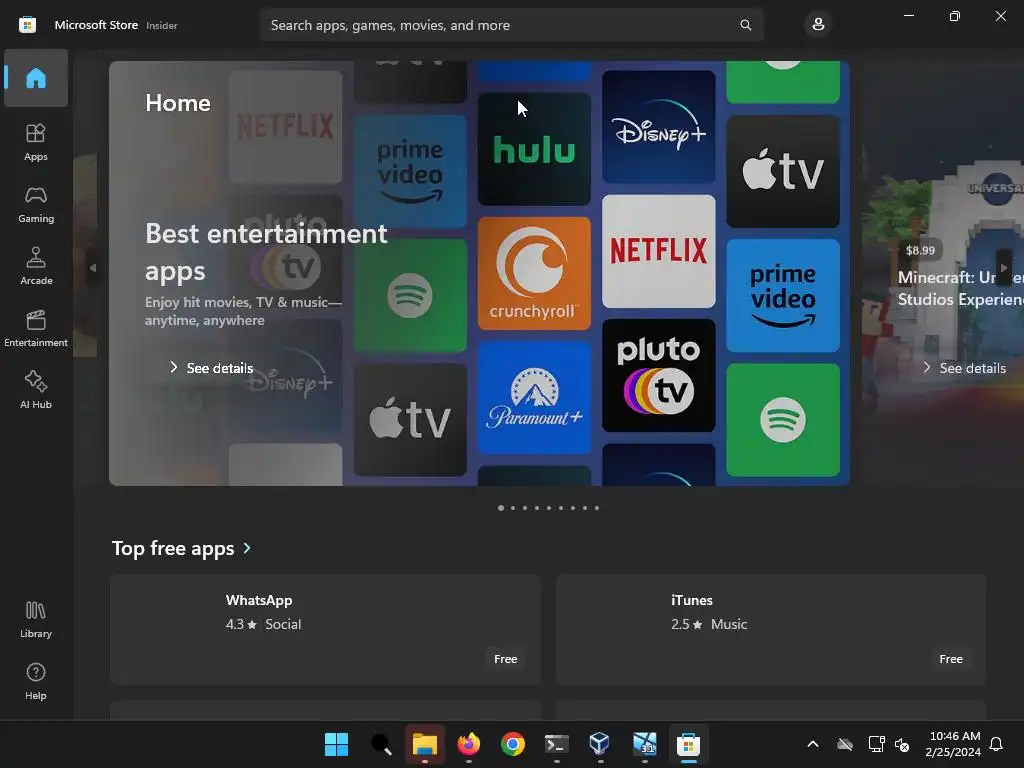Click the Hulu tile in the banner

click(534, 149)
